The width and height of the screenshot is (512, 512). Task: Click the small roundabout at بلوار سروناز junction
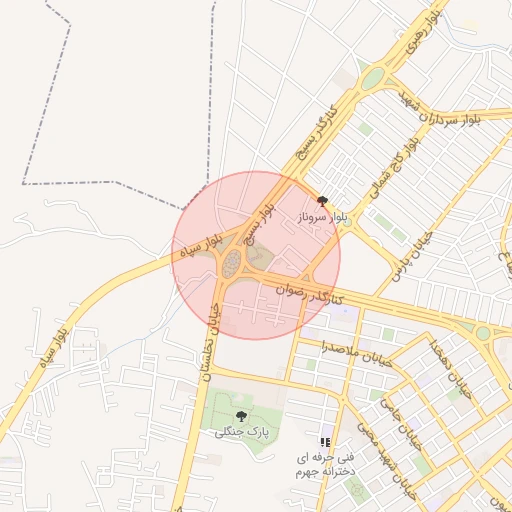tap(347, 222)
